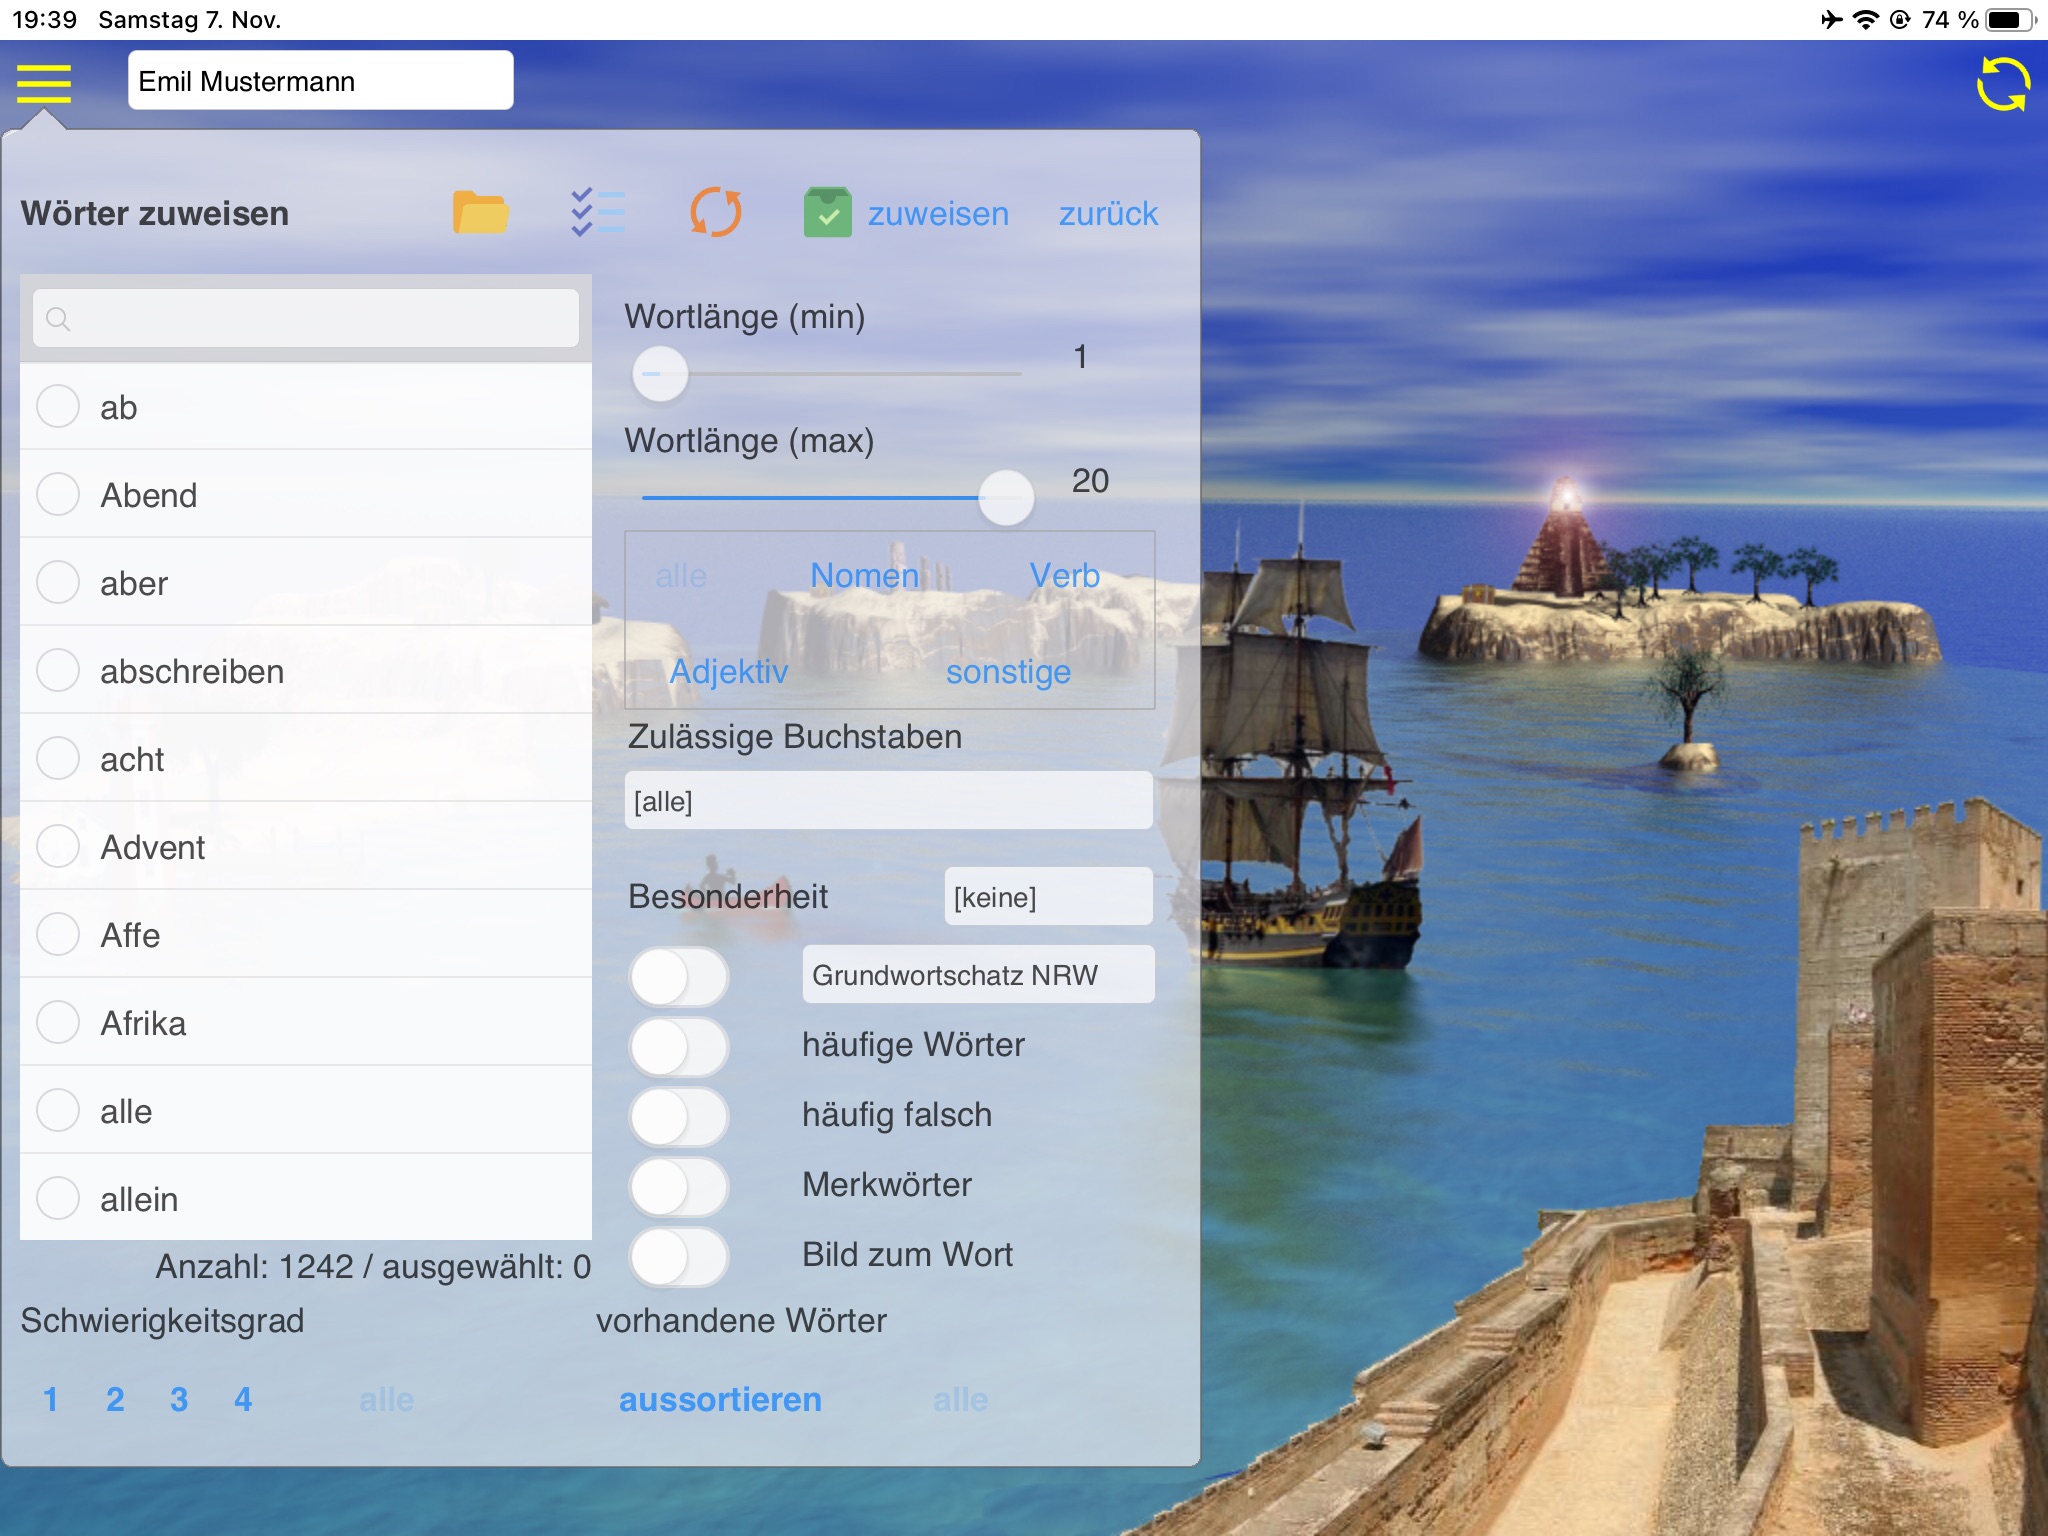
Task: Tap the battery status indicator
Action: pos(2008,20)
